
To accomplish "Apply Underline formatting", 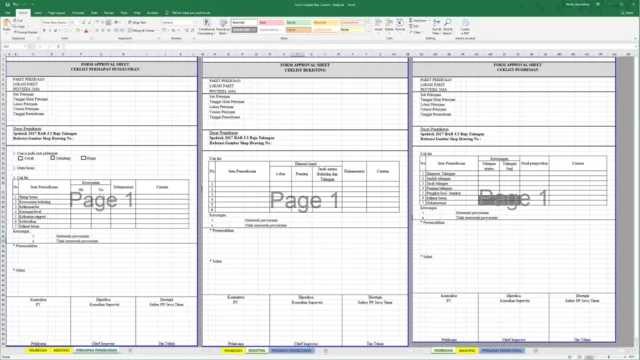I will coord(56,31).
